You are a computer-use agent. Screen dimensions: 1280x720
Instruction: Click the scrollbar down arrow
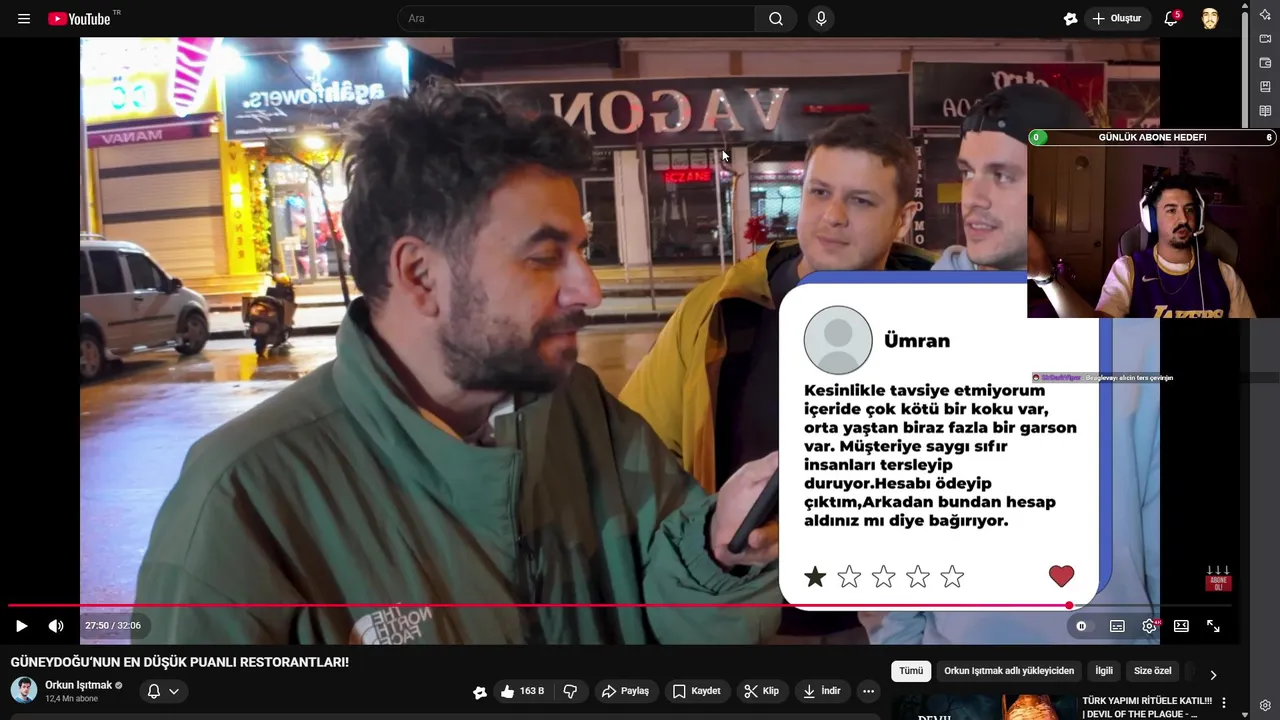coord(1245,714)
